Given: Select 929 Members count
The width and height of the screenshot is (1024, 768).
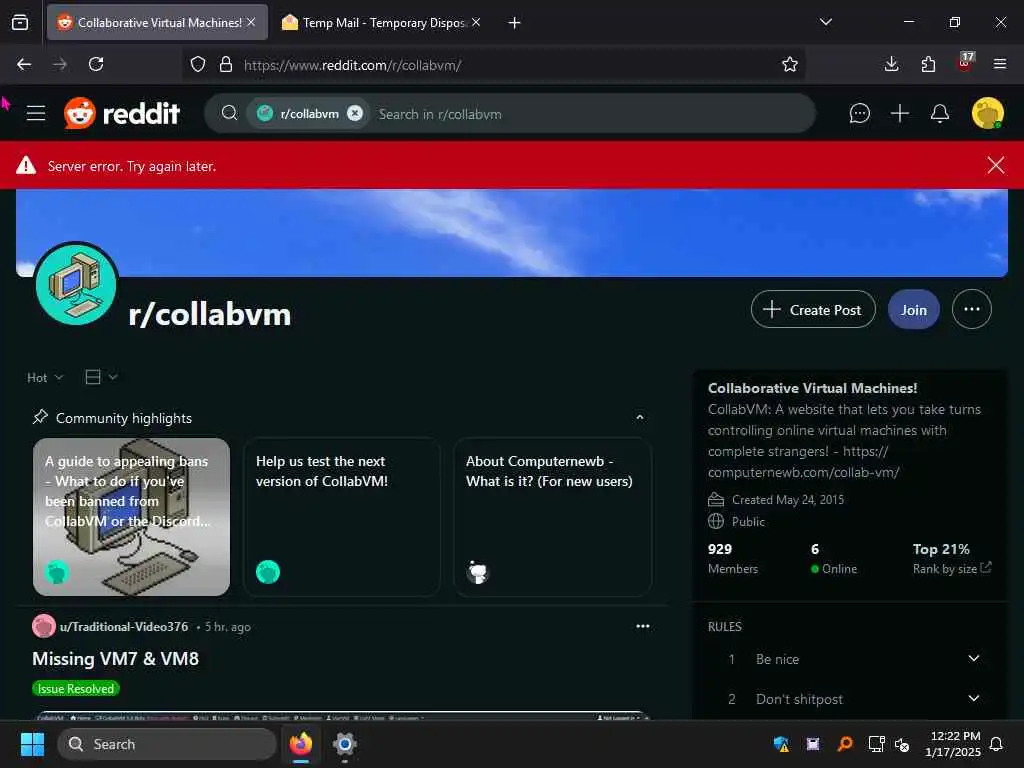Looking at the screenshot, I should [x=733, y=558].
